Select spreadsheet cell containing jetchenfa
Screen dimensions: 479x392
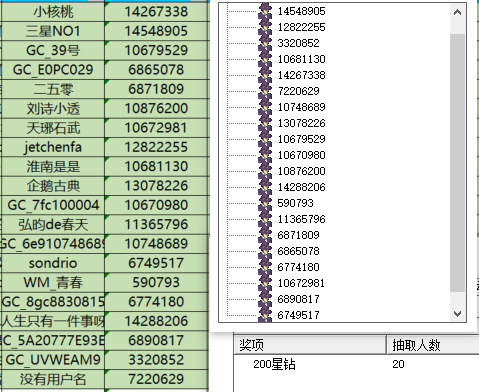point(53,147)
